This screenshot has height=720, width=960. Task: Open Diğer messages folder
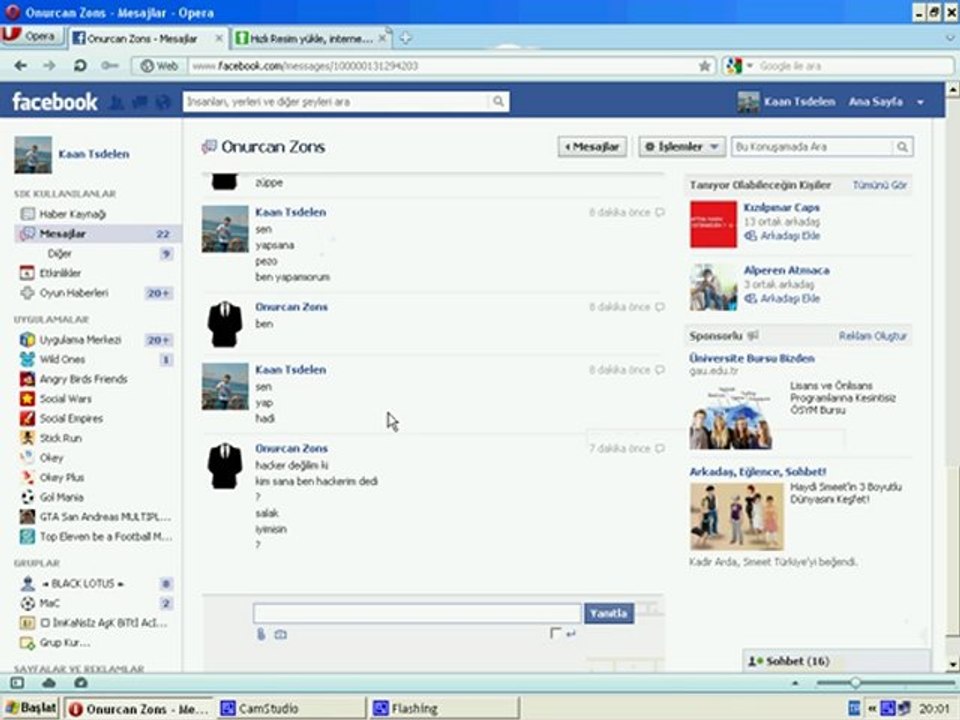point(59,253)
